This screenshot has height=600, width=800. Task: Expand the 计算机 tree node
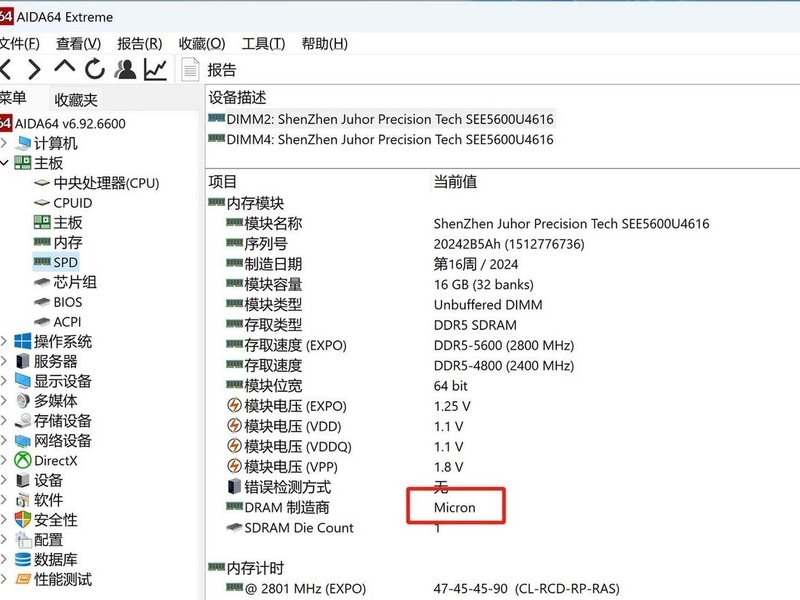4,143
